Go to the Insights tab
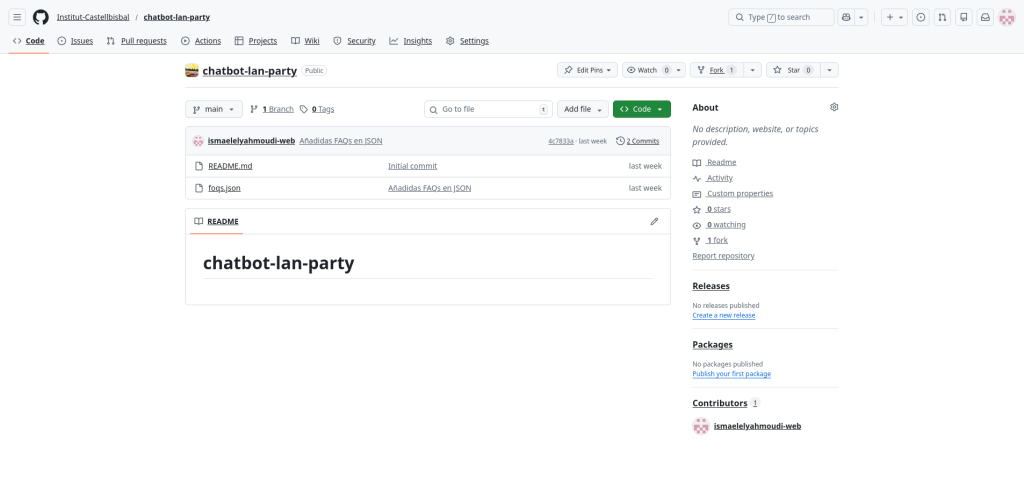The image size is (1024, 503). pos(411,41)
